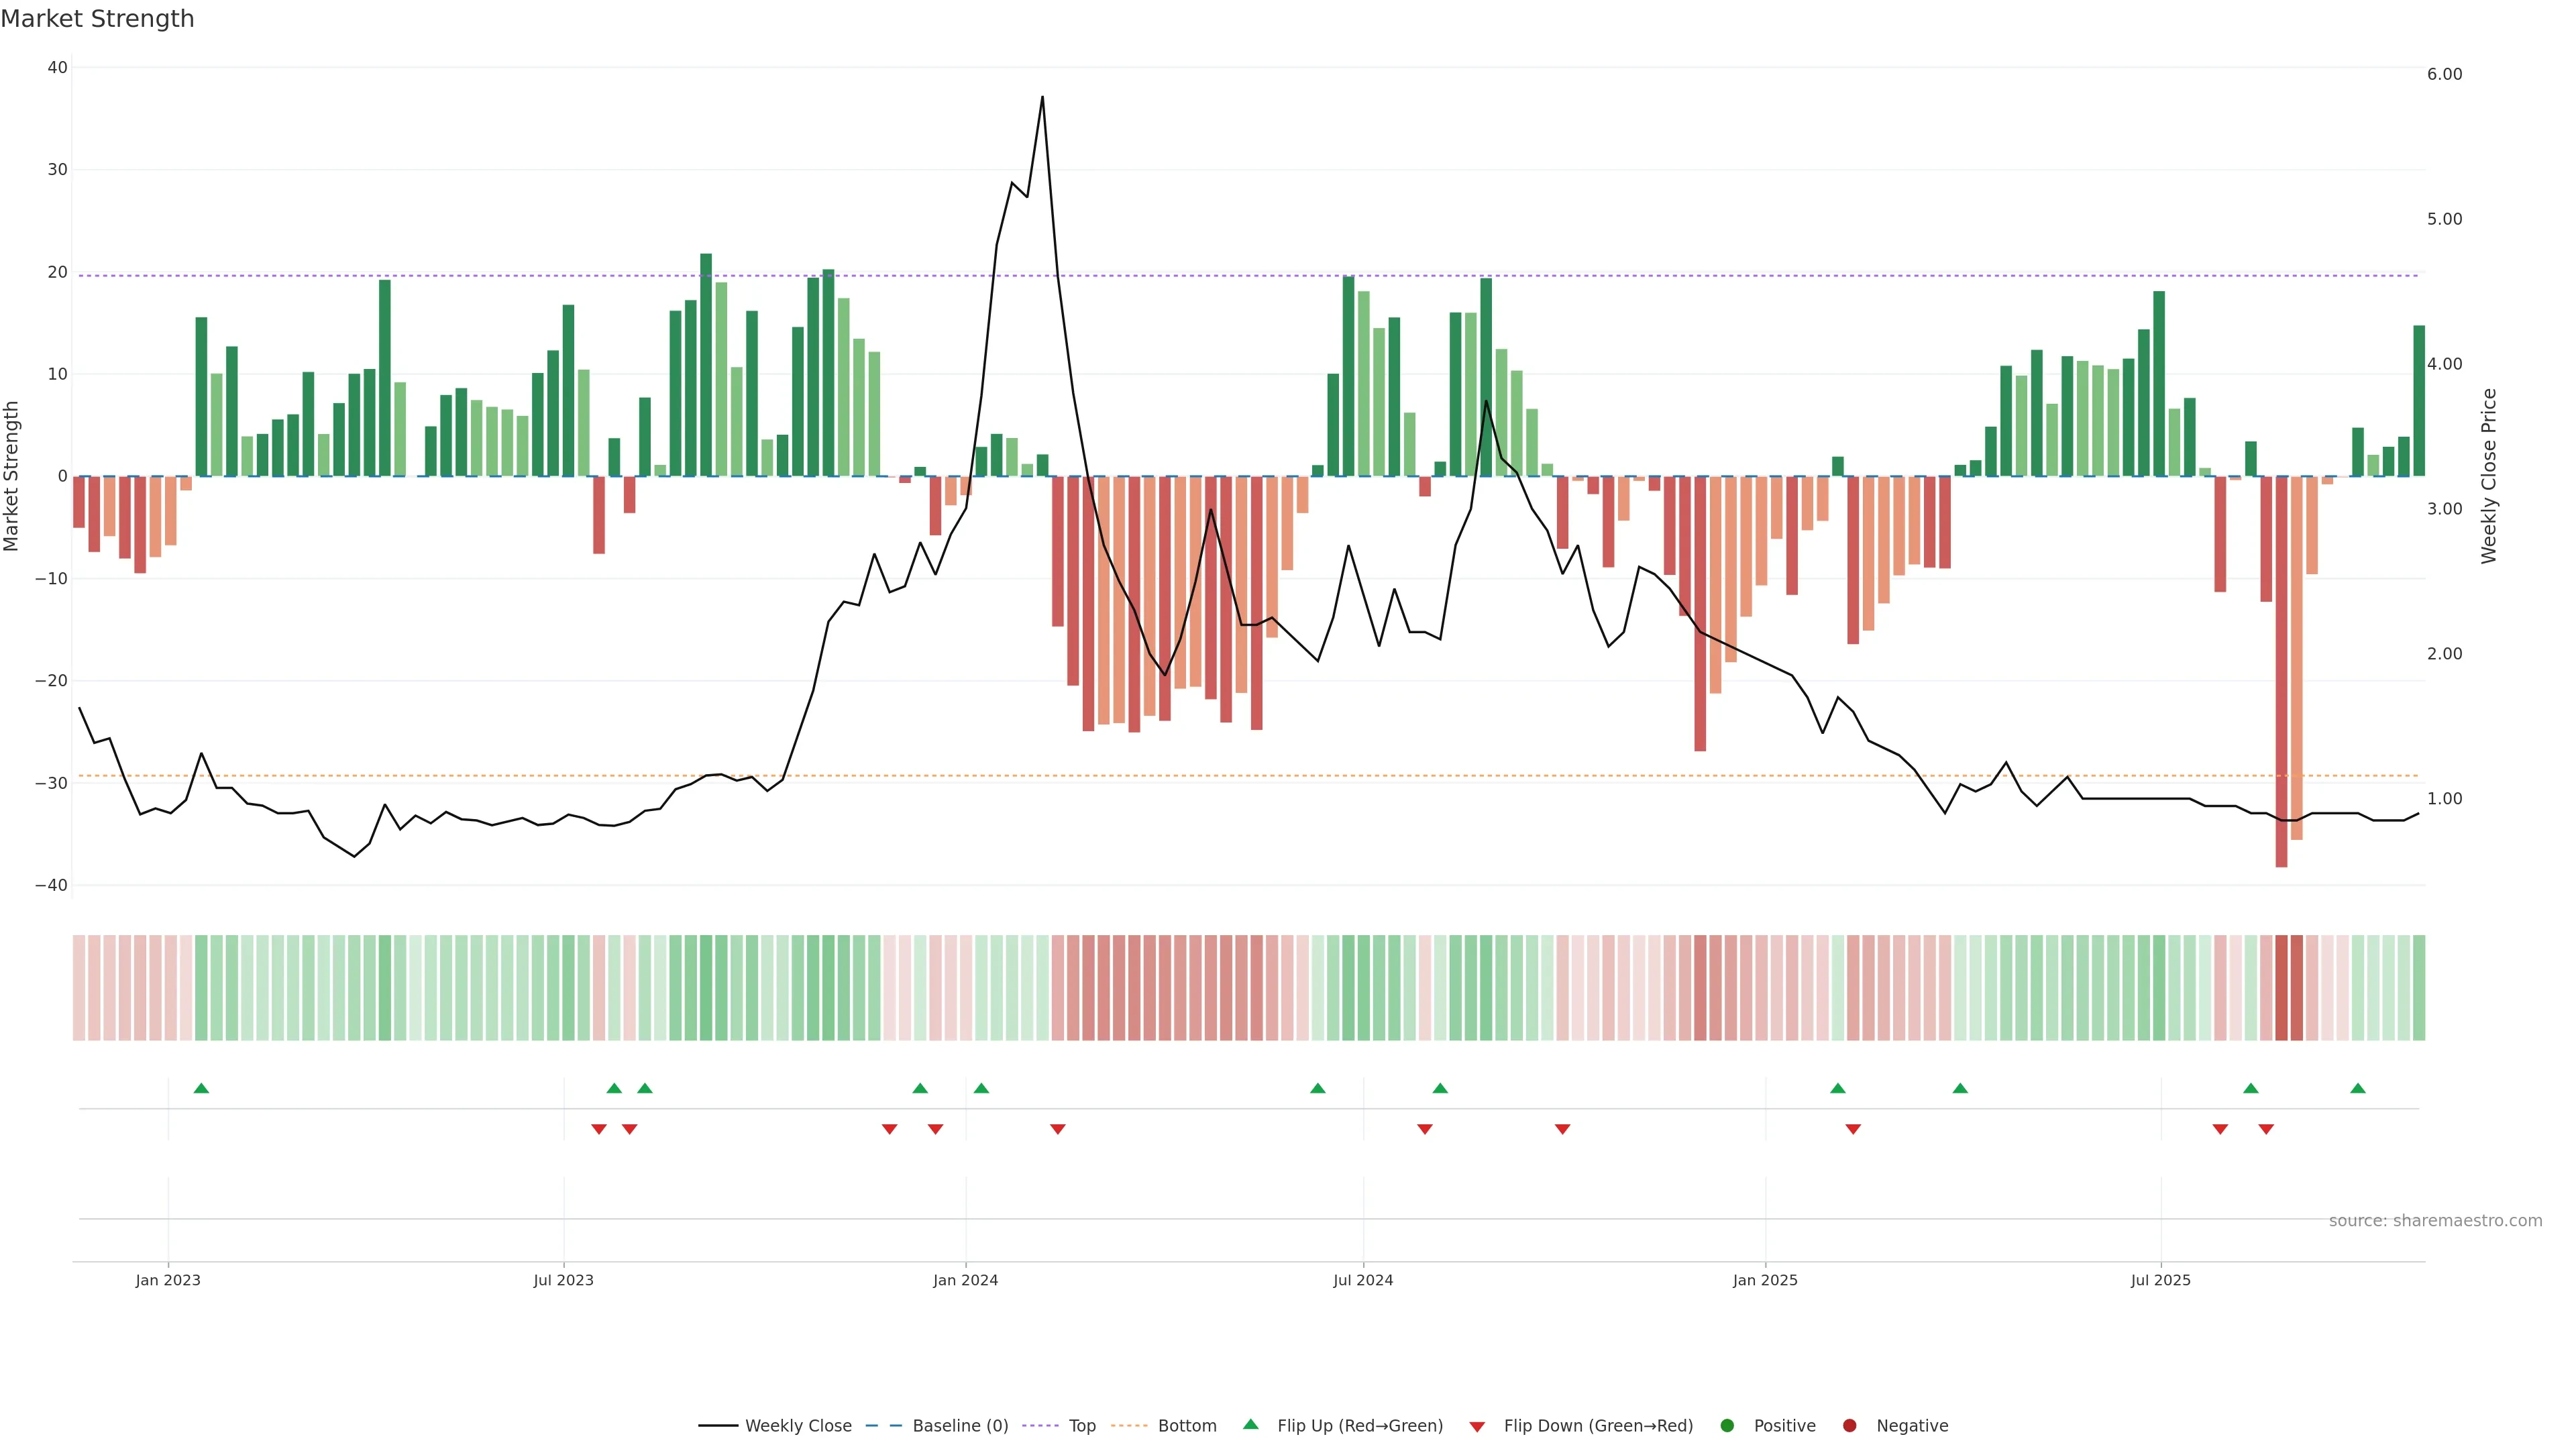Click the Jul 2025 x-axis label

(x=2160, y=1280)
